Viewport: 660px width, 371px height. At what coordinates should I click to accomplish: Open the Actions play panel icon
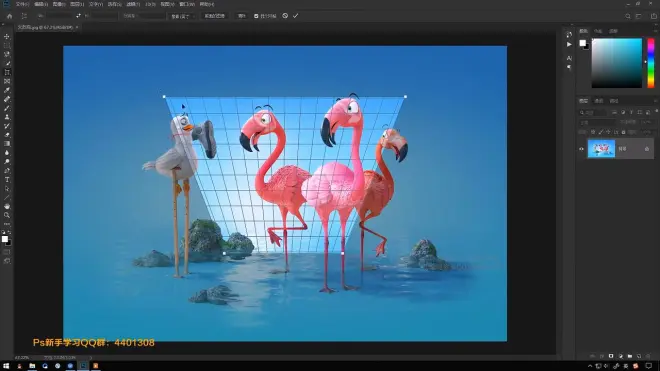(x=569, y=44)
